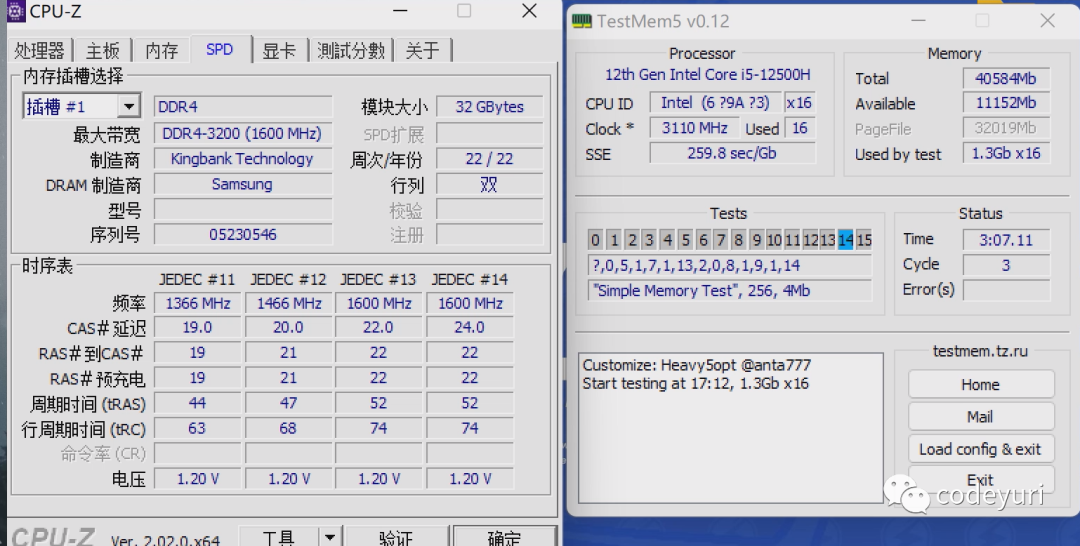Click the 12th Gen Intel Core i5-12500H text

pos(707,74)
